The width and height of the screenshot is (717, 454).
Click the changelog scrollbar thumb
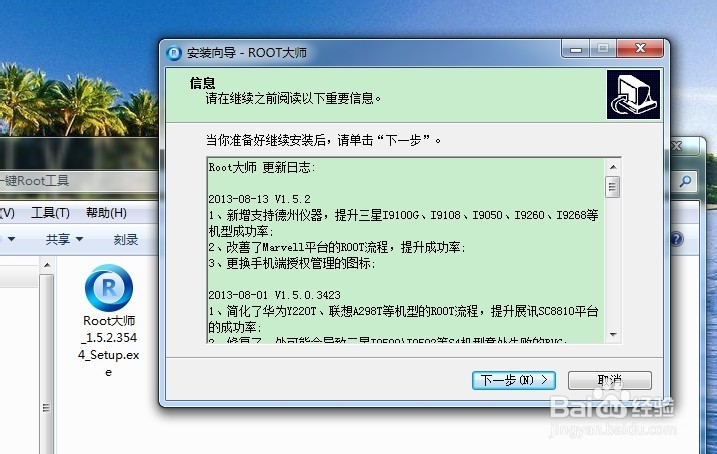pos(612,187)
